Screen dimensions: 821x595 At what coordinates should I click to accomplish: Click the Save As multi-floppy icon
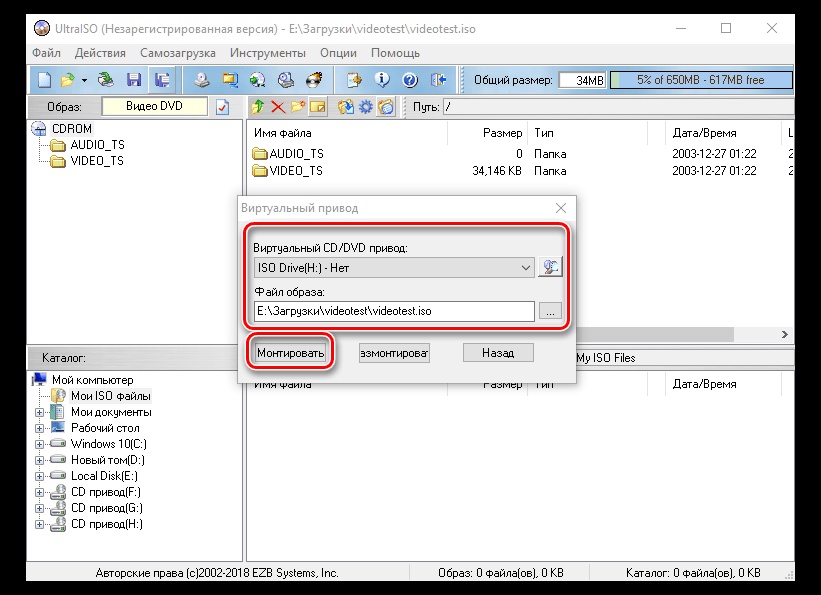pos(162,80)
